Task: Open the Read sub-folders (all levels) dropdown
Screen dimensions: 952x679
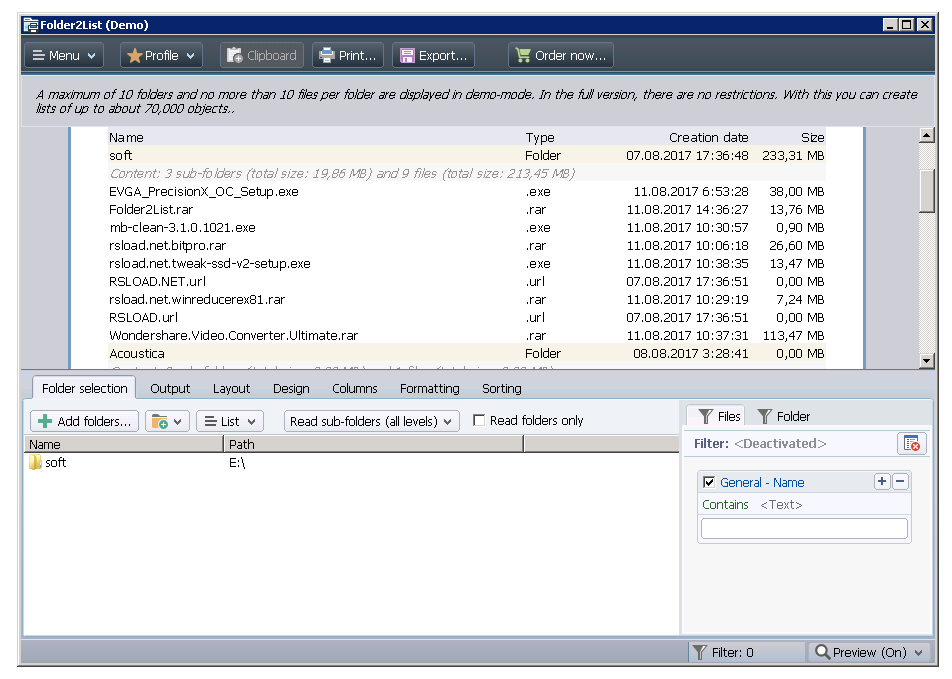Action: pos(371,422)
